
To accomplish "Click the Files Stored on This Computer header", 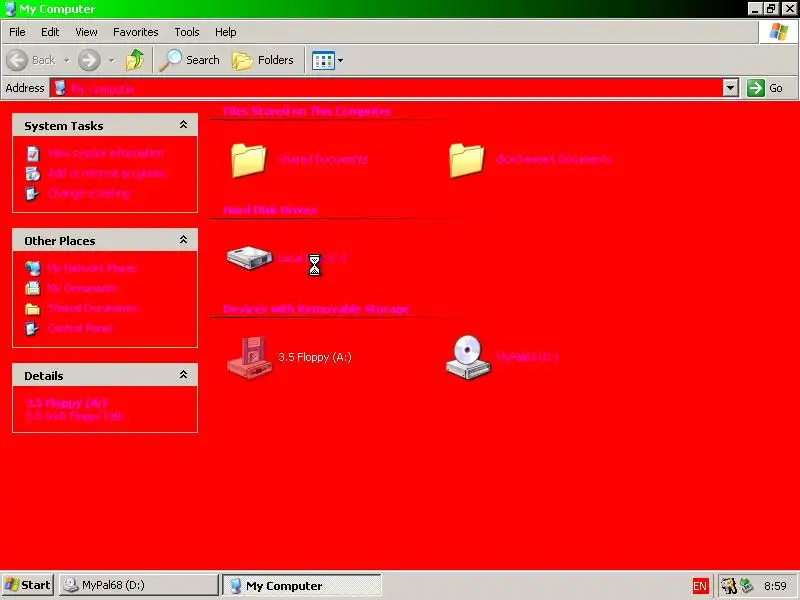I will point(307,111).
